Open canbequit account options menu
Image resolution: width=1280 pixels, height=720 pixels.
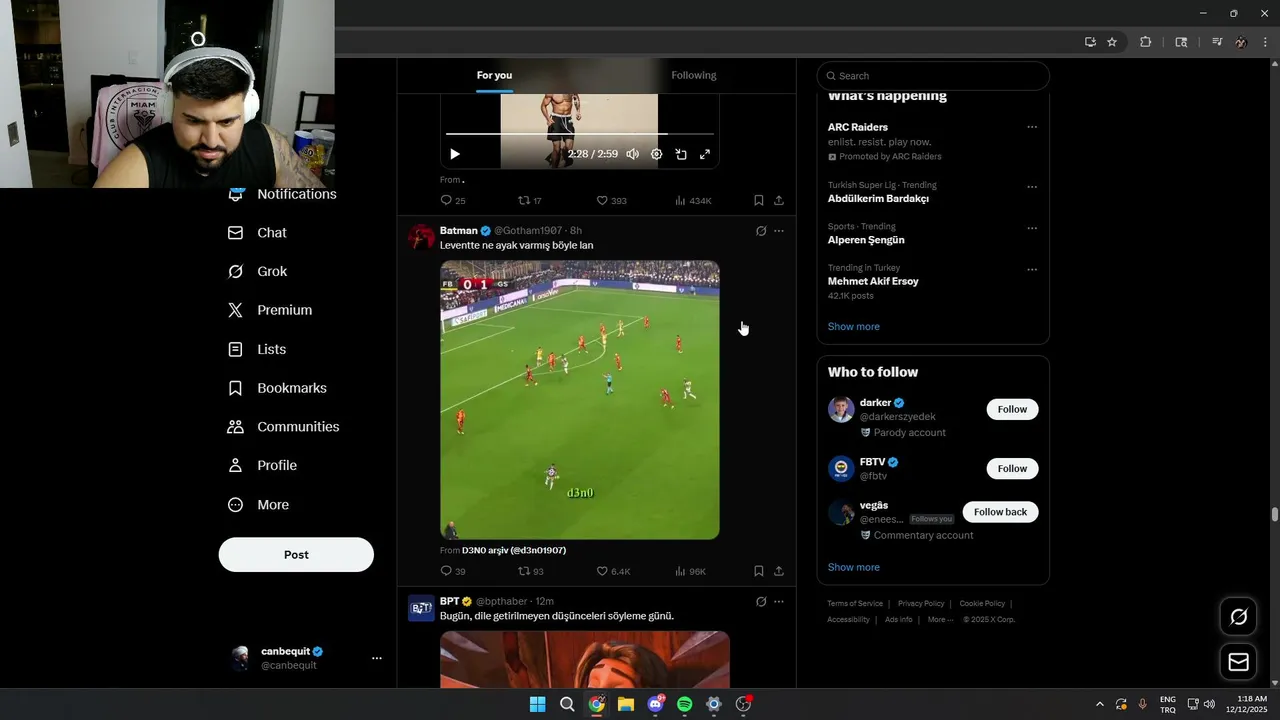point(377,659)
